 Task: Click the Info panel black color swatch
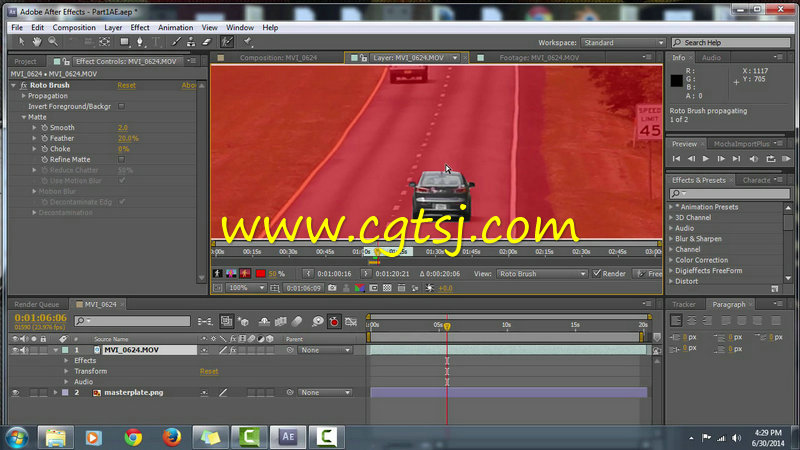(677, 80)
